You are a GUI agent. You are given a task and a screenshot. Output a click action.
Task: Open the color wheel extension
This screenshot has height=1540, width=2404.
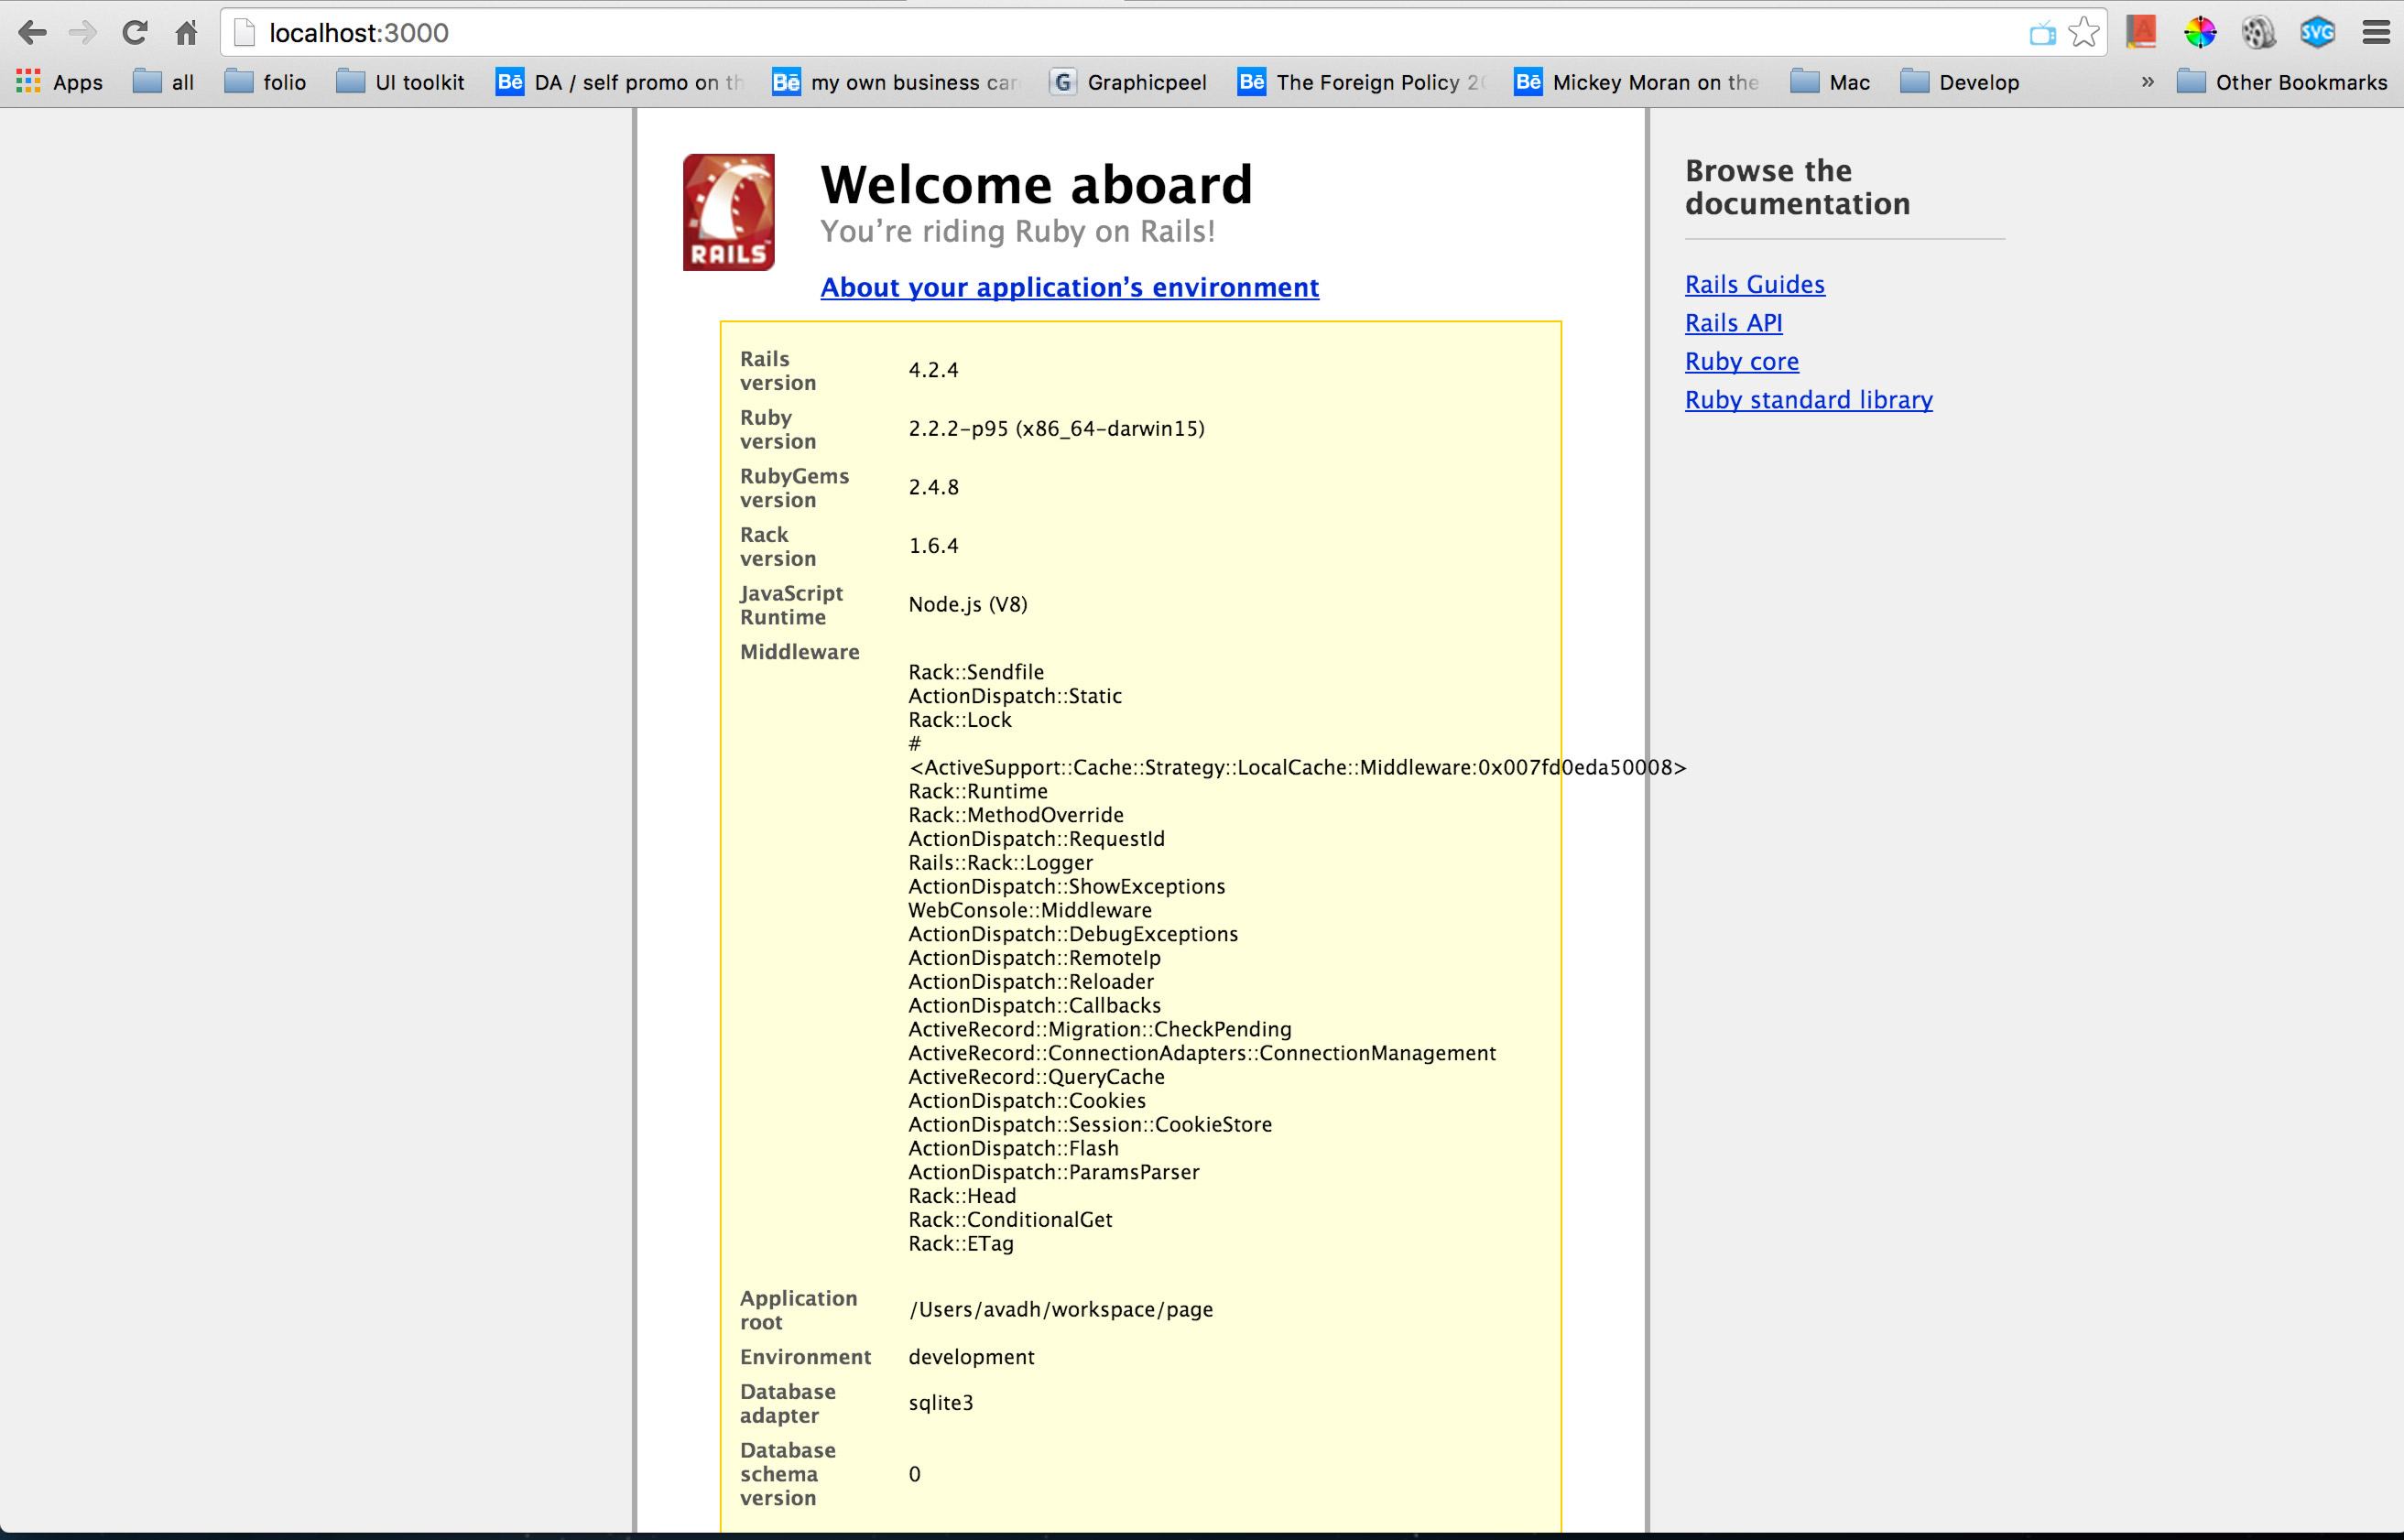coord(2200,32)
